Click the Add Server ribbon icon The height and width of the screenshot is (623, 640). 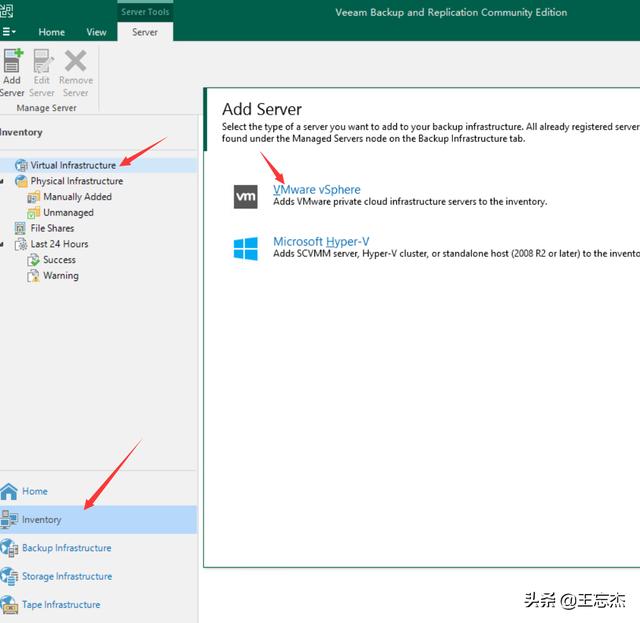click(12, 60)
